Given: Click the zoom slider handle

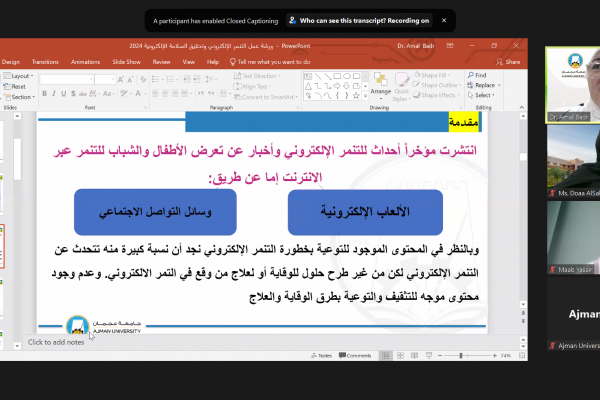Looking at the screenshot, I should click(x=461, y=356).
